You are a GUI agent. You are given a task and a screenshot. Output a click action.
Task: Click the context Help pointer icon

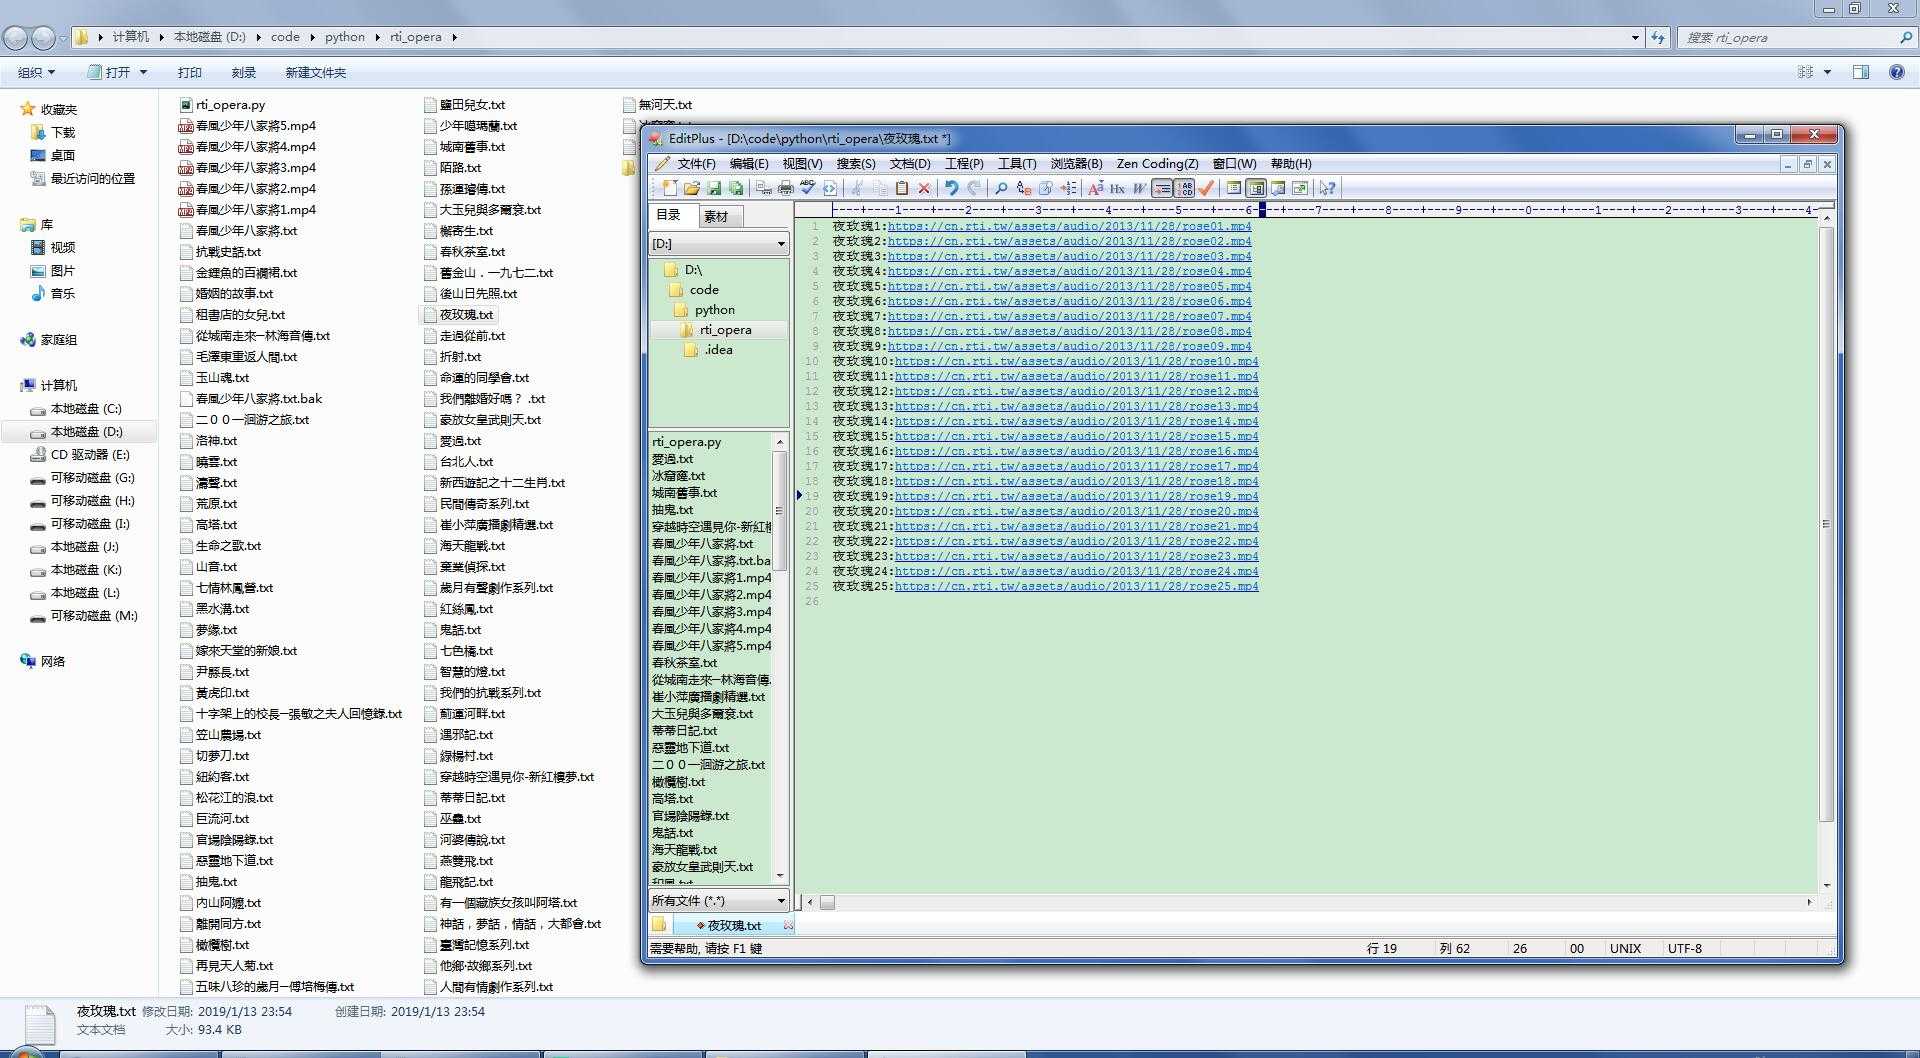tap(1327, 188)
